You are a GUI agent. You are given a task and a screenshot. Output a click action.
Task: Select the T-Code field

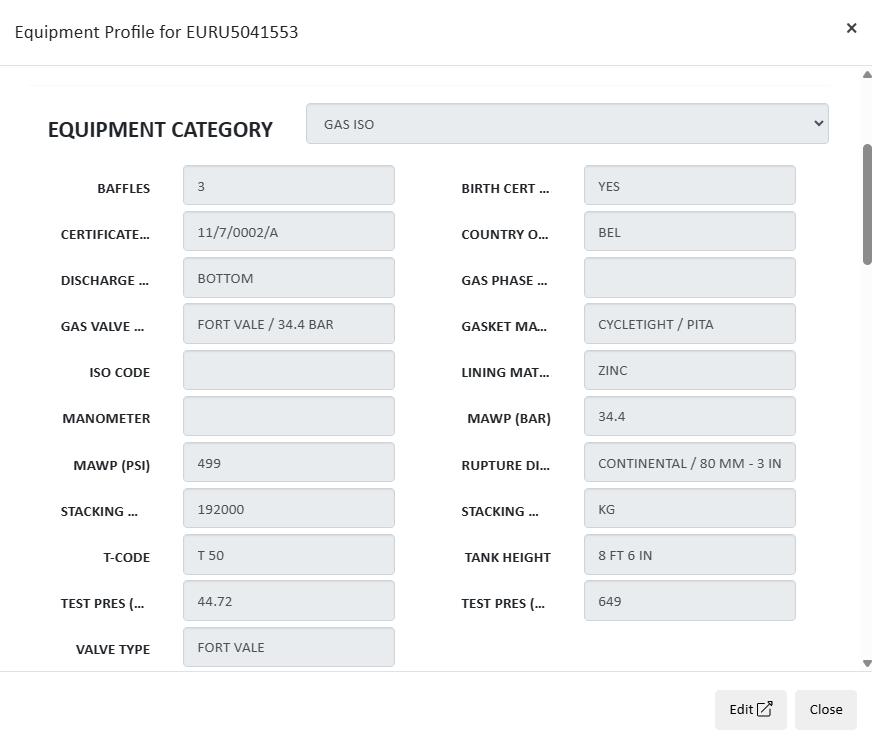288,555
